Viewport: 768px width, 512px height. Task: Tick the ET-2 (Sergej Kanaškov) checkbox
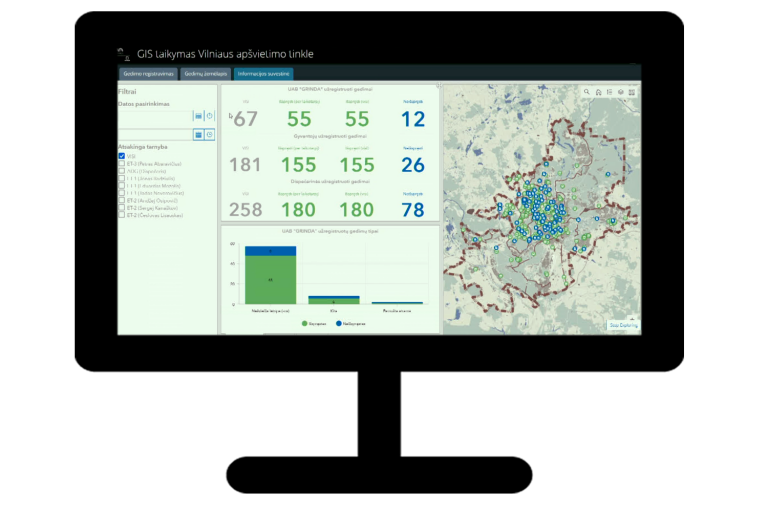(x=122, y=207)
